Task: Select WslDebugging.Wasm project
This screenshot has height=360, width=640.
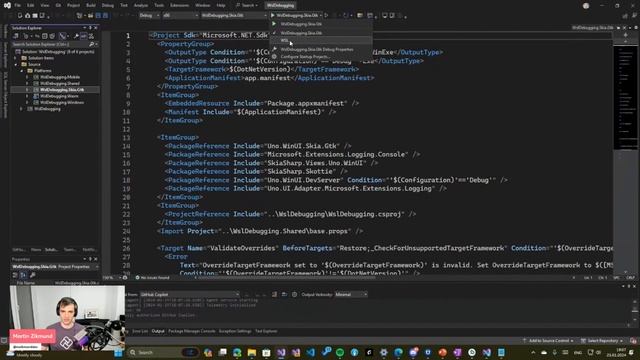Action: [x=59, y=96]
